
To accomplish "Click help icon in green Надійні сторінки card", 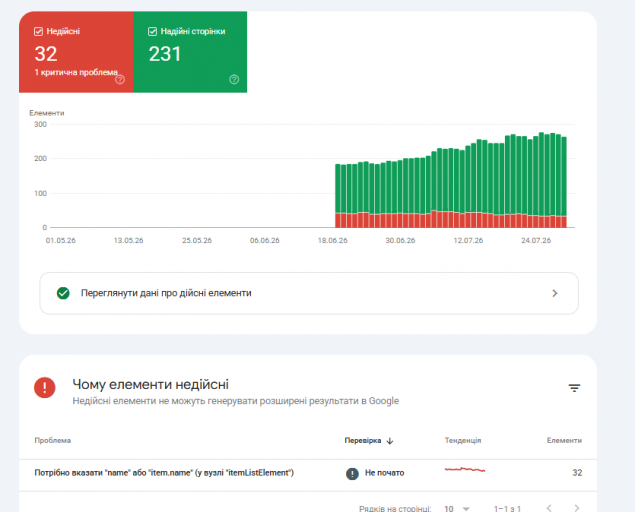I will [234, 79].
